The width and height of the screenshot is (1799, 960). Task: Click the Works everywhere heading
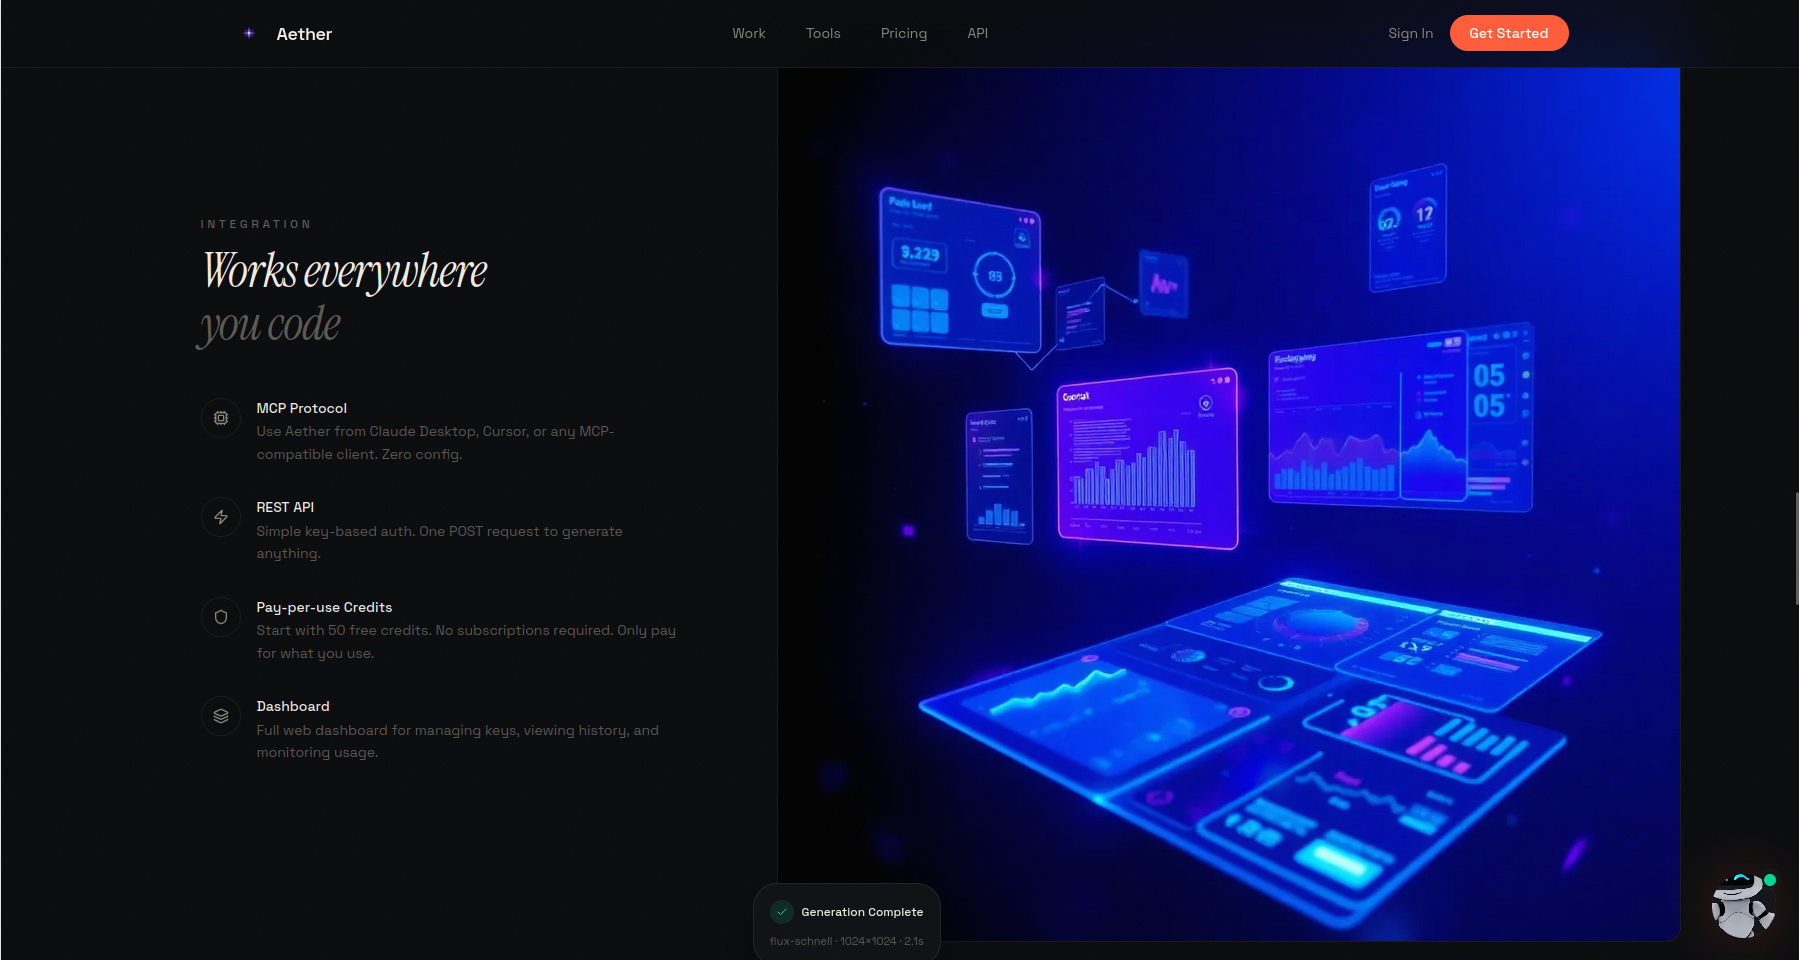point(343,271)
